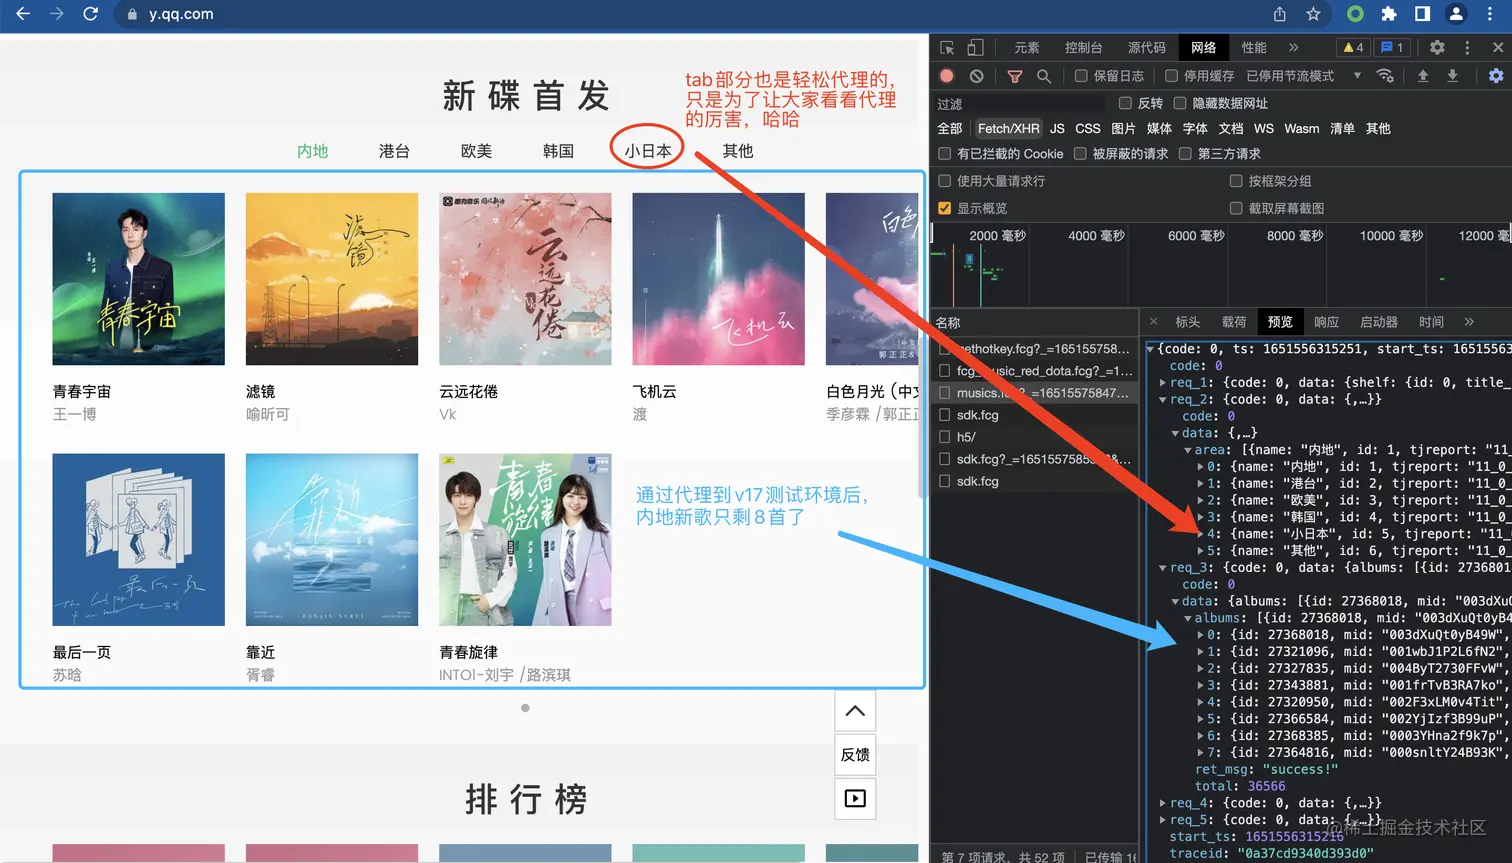Open network conditions wifi icon
Screen dimensions: 1512x863
click(1385, 76)
